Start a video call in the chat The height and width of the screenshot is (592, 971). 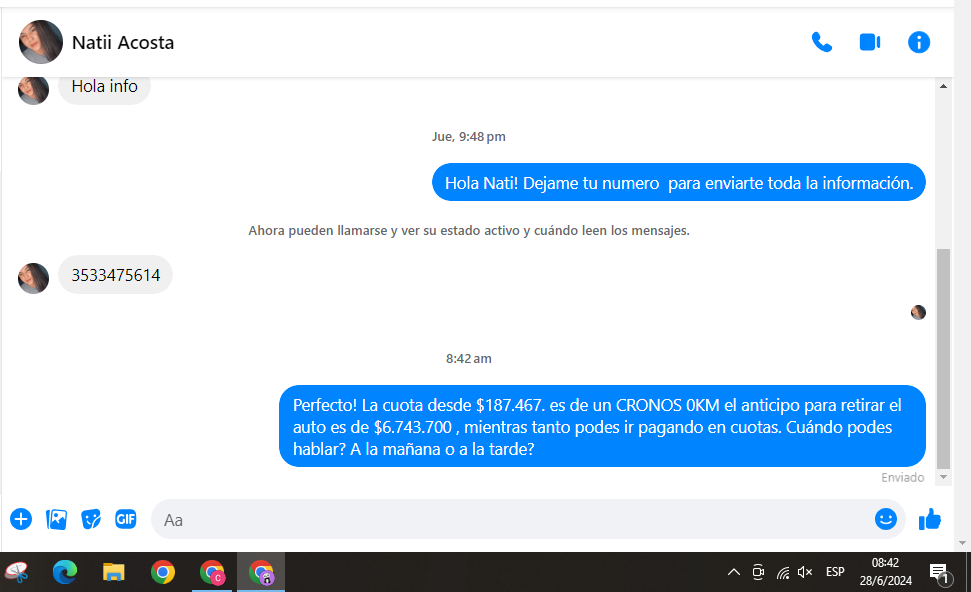click(869, 42)
